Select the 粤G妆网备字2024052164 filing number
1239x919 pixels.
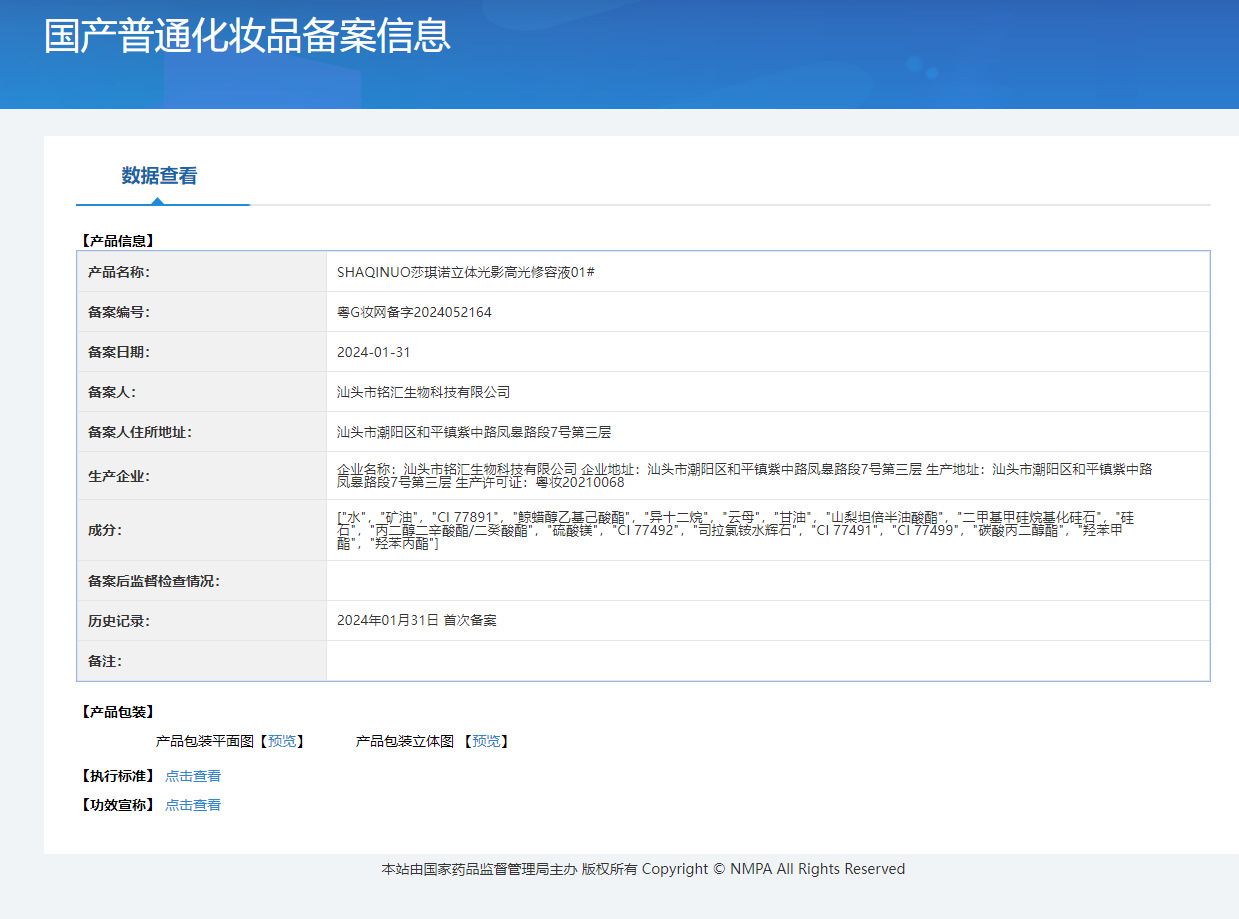coord(414,312)
